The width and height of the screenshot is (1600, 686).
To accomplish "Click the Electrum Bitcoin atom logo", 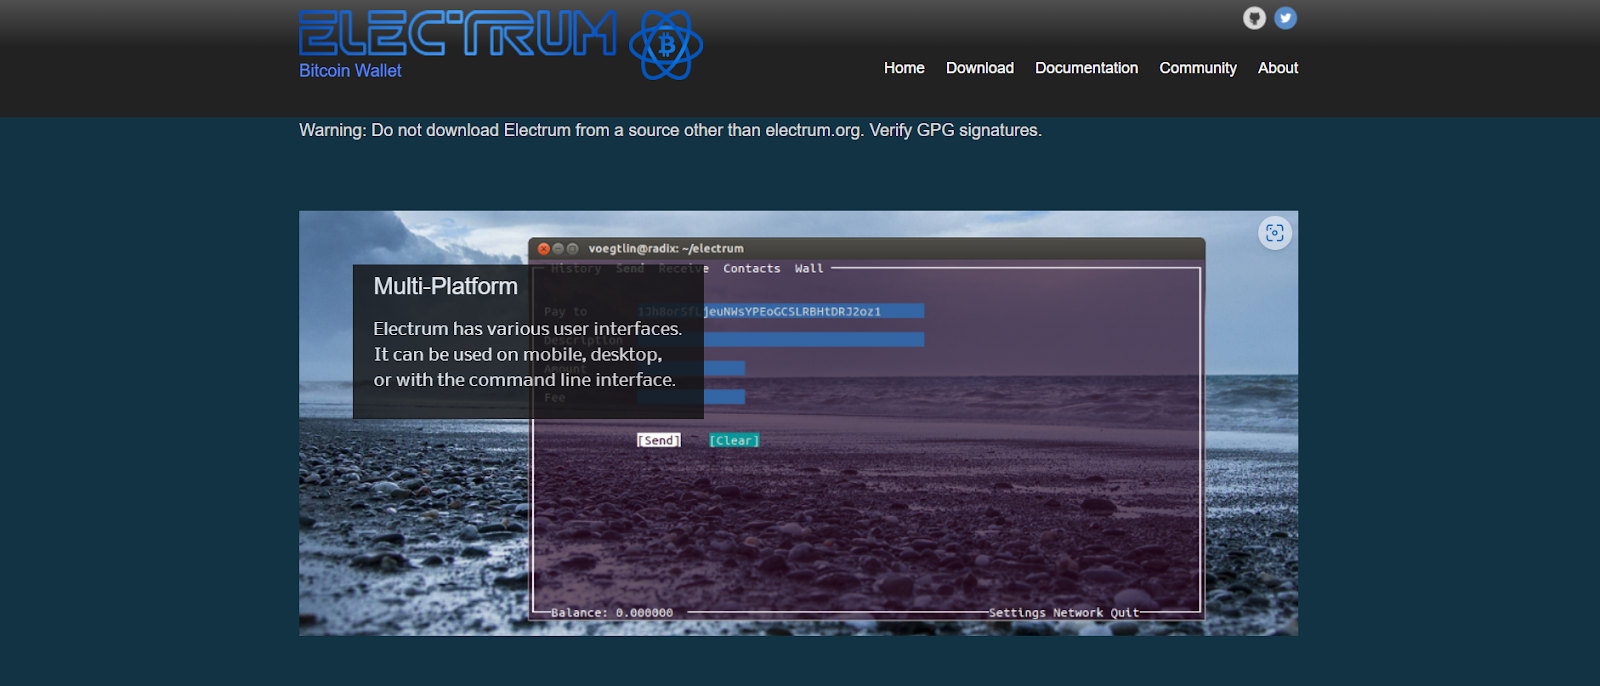I will (666, 45).
